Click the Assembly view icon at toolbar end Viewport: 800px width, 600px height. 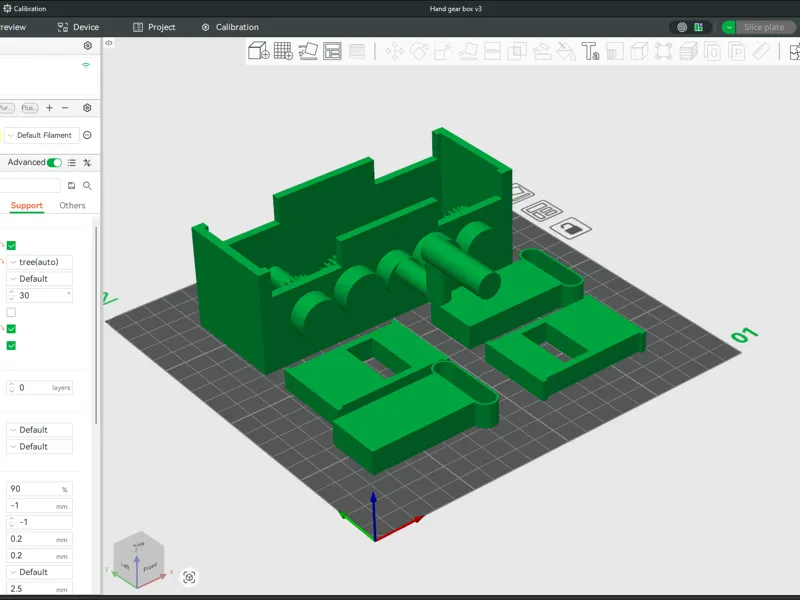coord(794,52)
